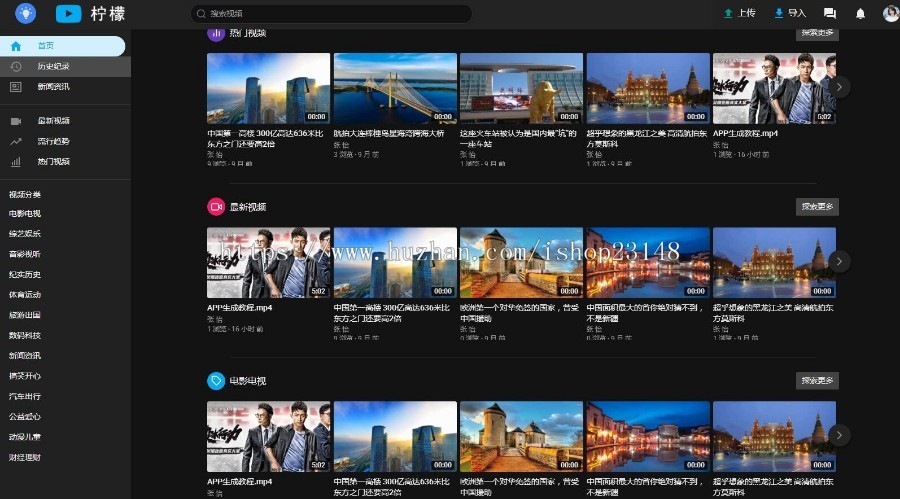The height and width of the screenshot is (499, 900).
Task: Open APP生成教程.mp4 title in 最新视频 row
Action: (x=239, y=308)
